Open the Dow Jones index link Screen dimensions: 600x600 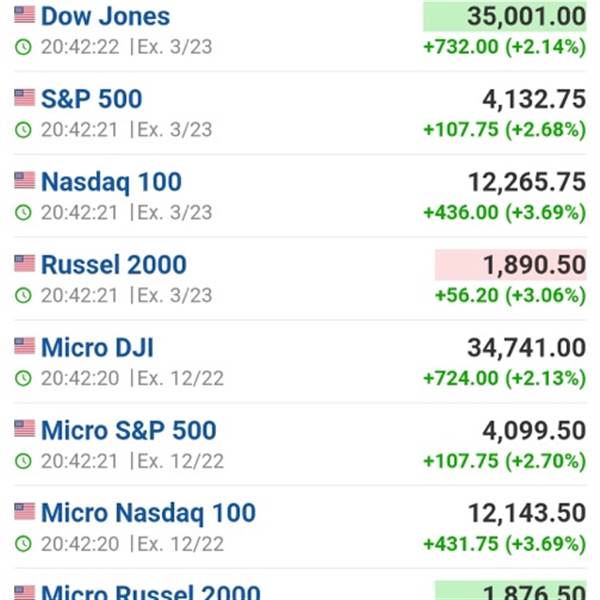[x=105, y=16]
